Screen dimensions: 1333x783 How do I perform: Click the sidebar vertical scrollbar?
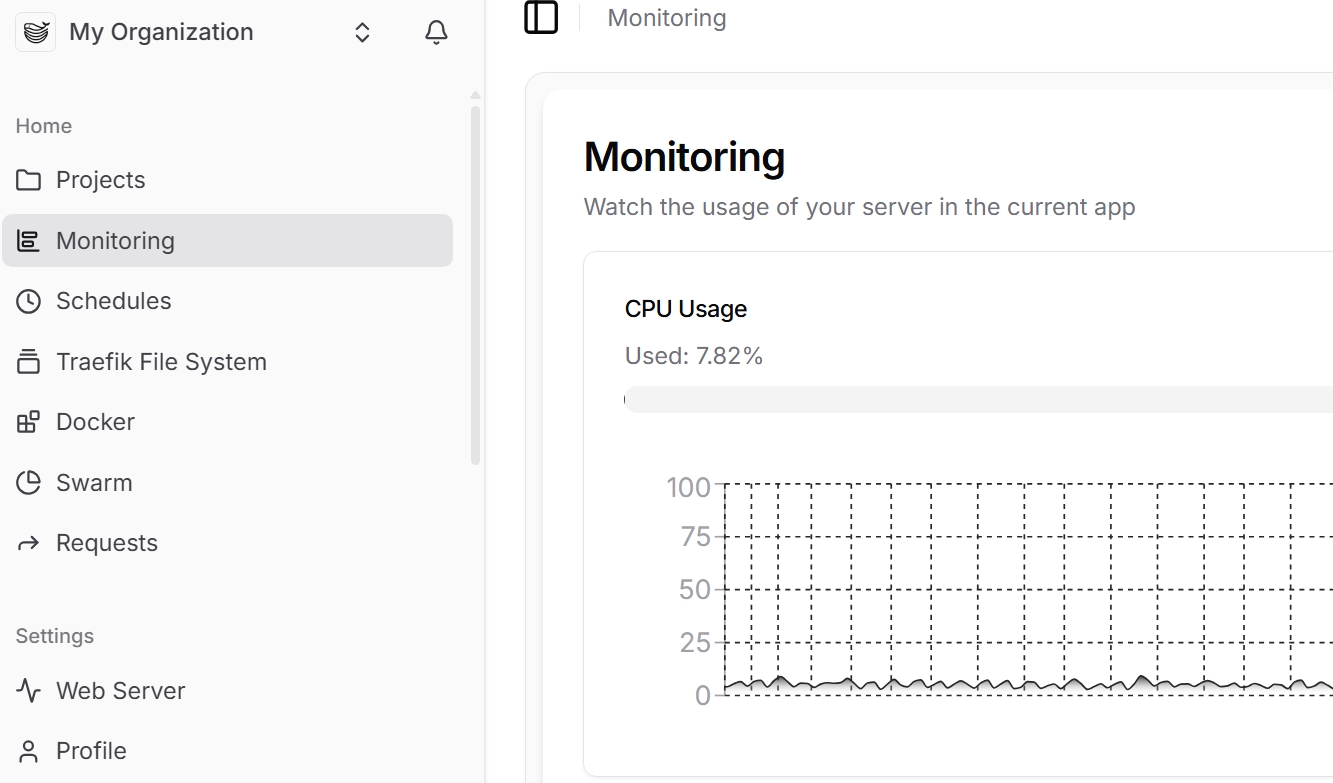click(475, 285)
